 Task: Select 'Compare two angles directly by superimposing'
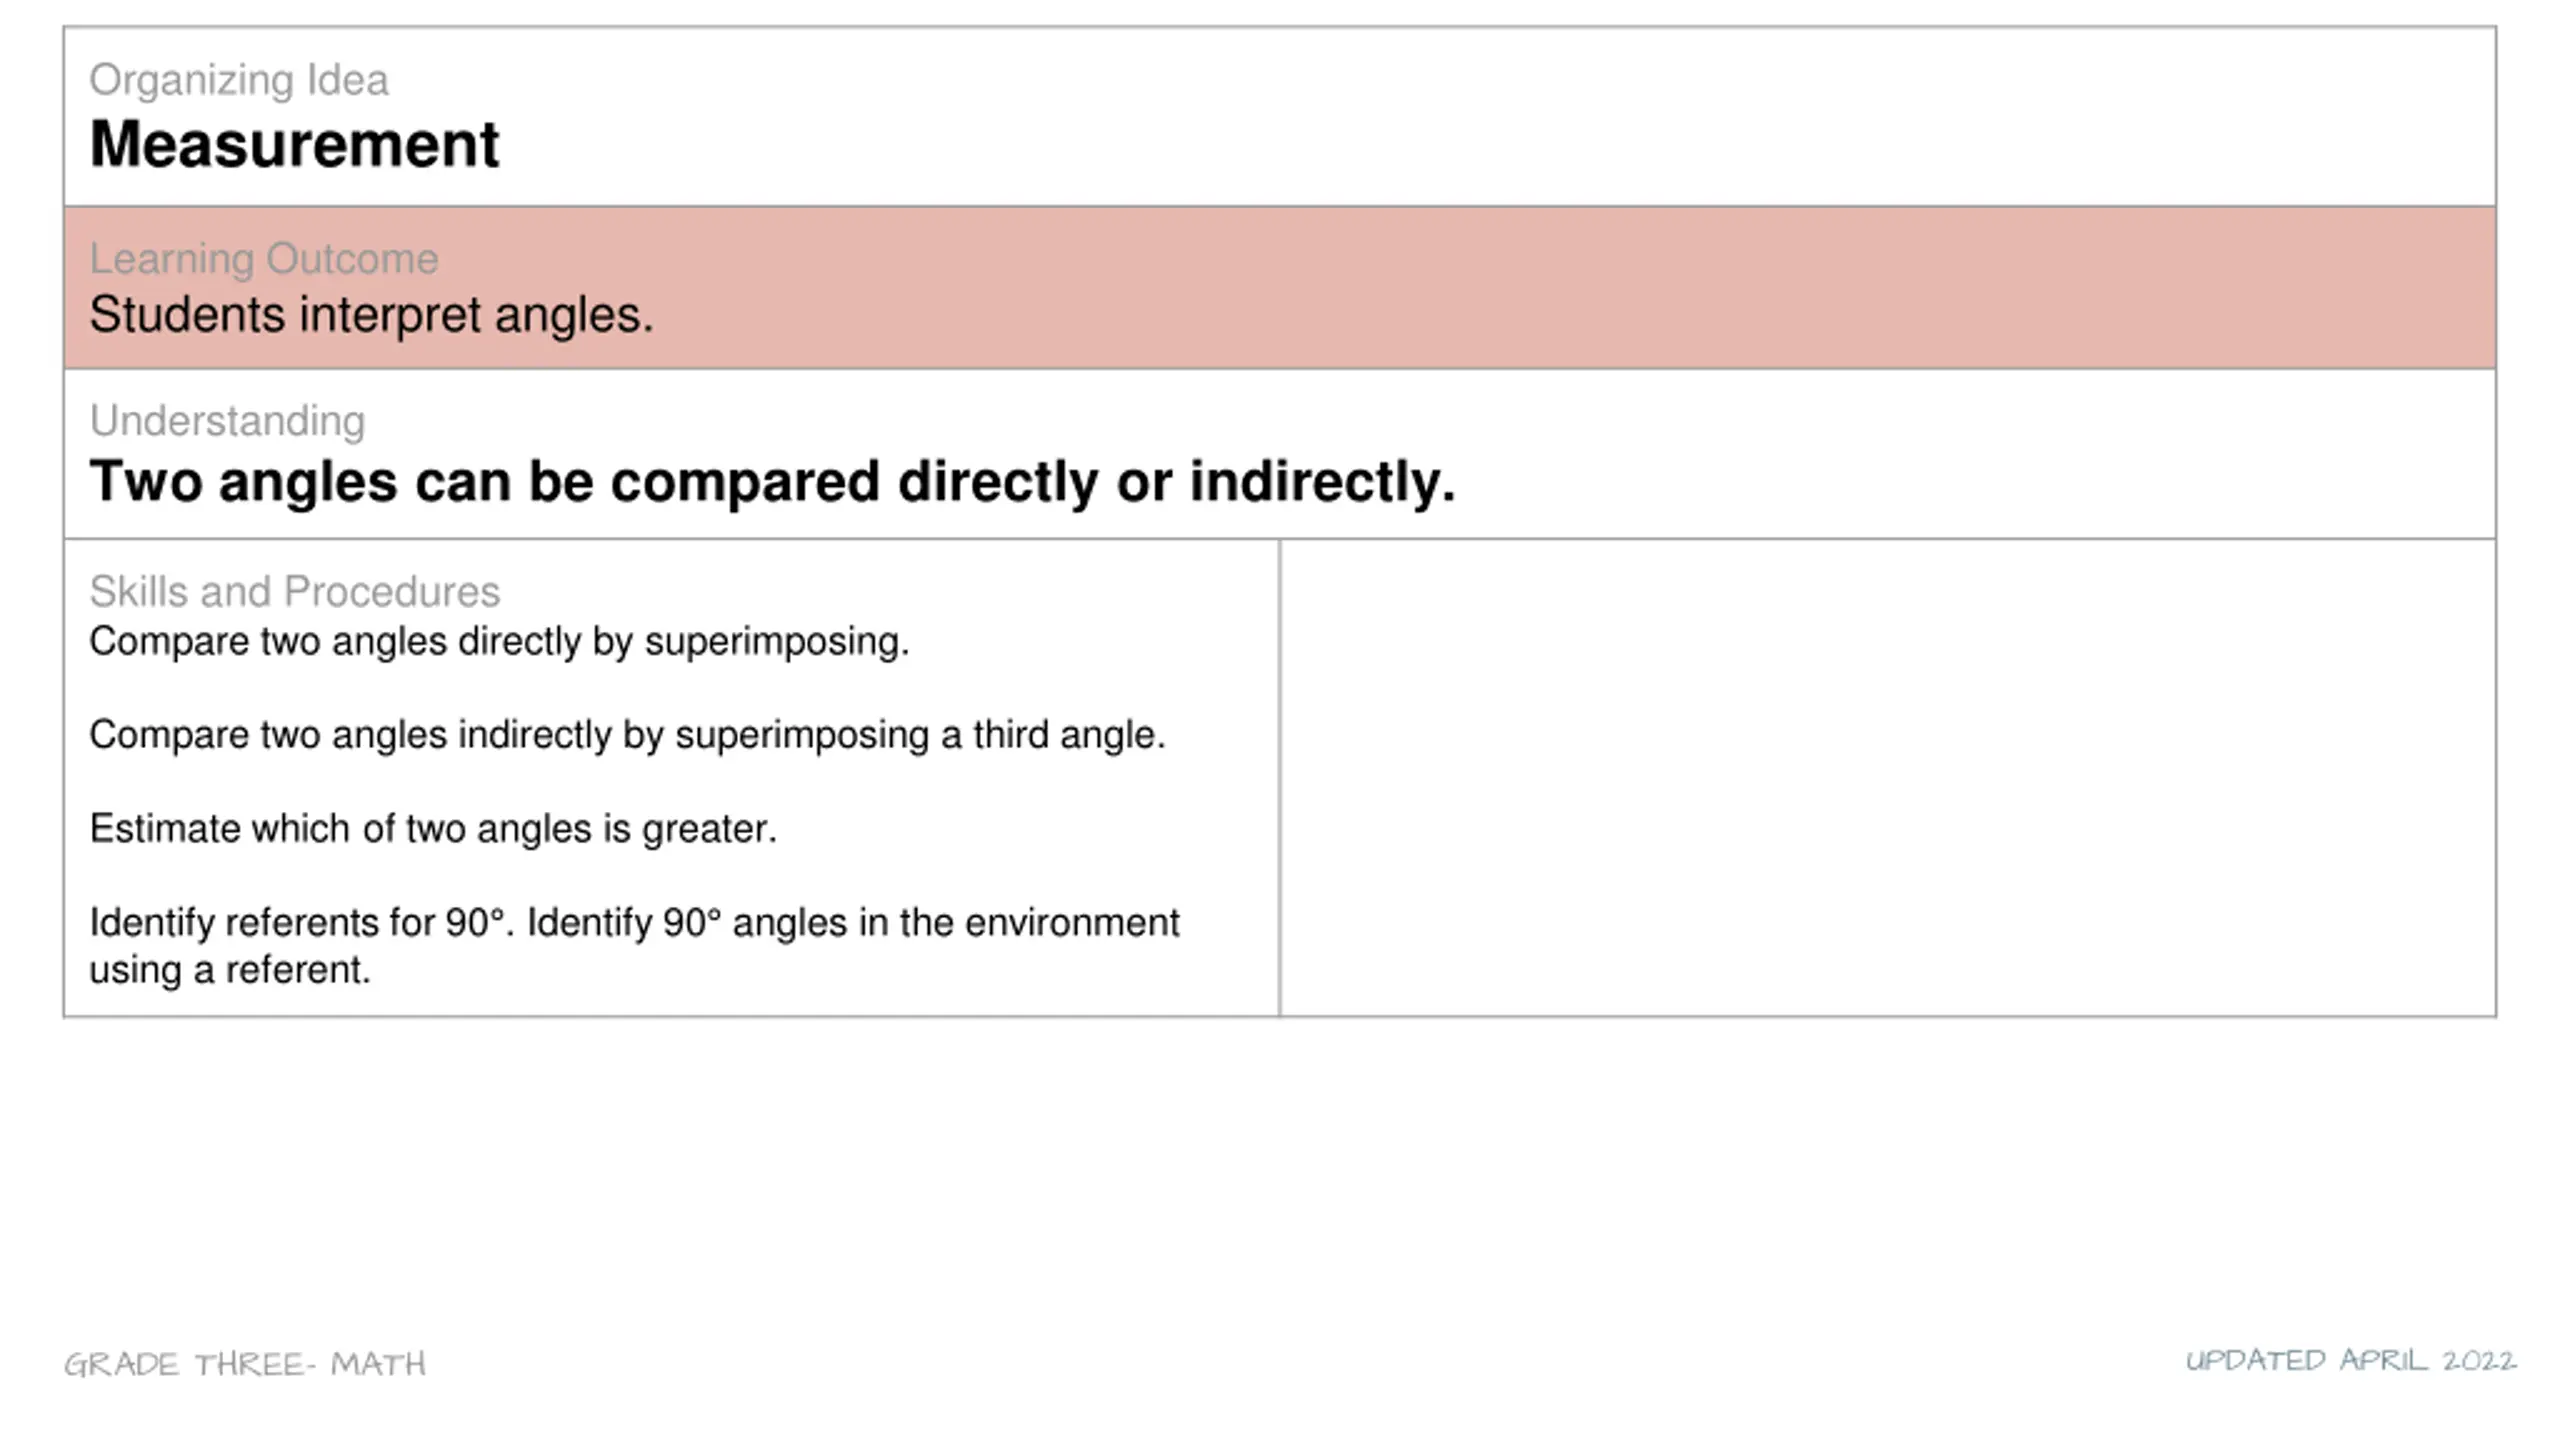[x=499, y=642]
